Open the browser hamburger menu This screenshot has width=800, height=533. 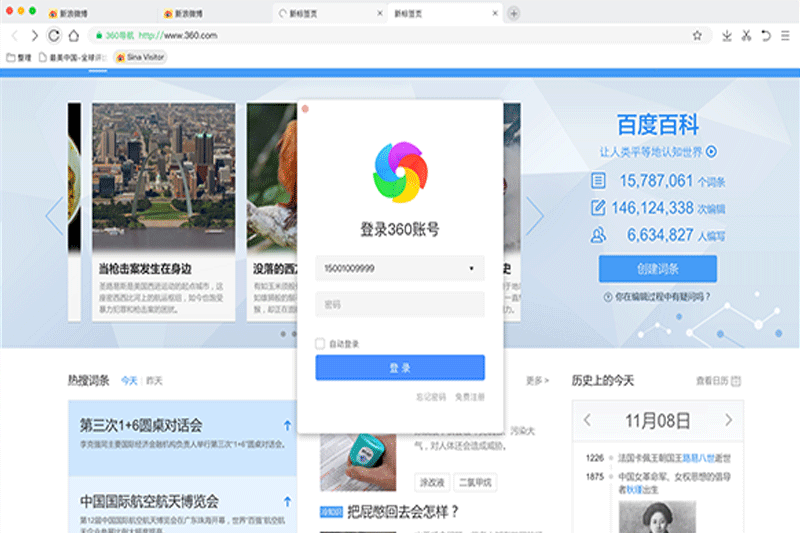point(784,36)
